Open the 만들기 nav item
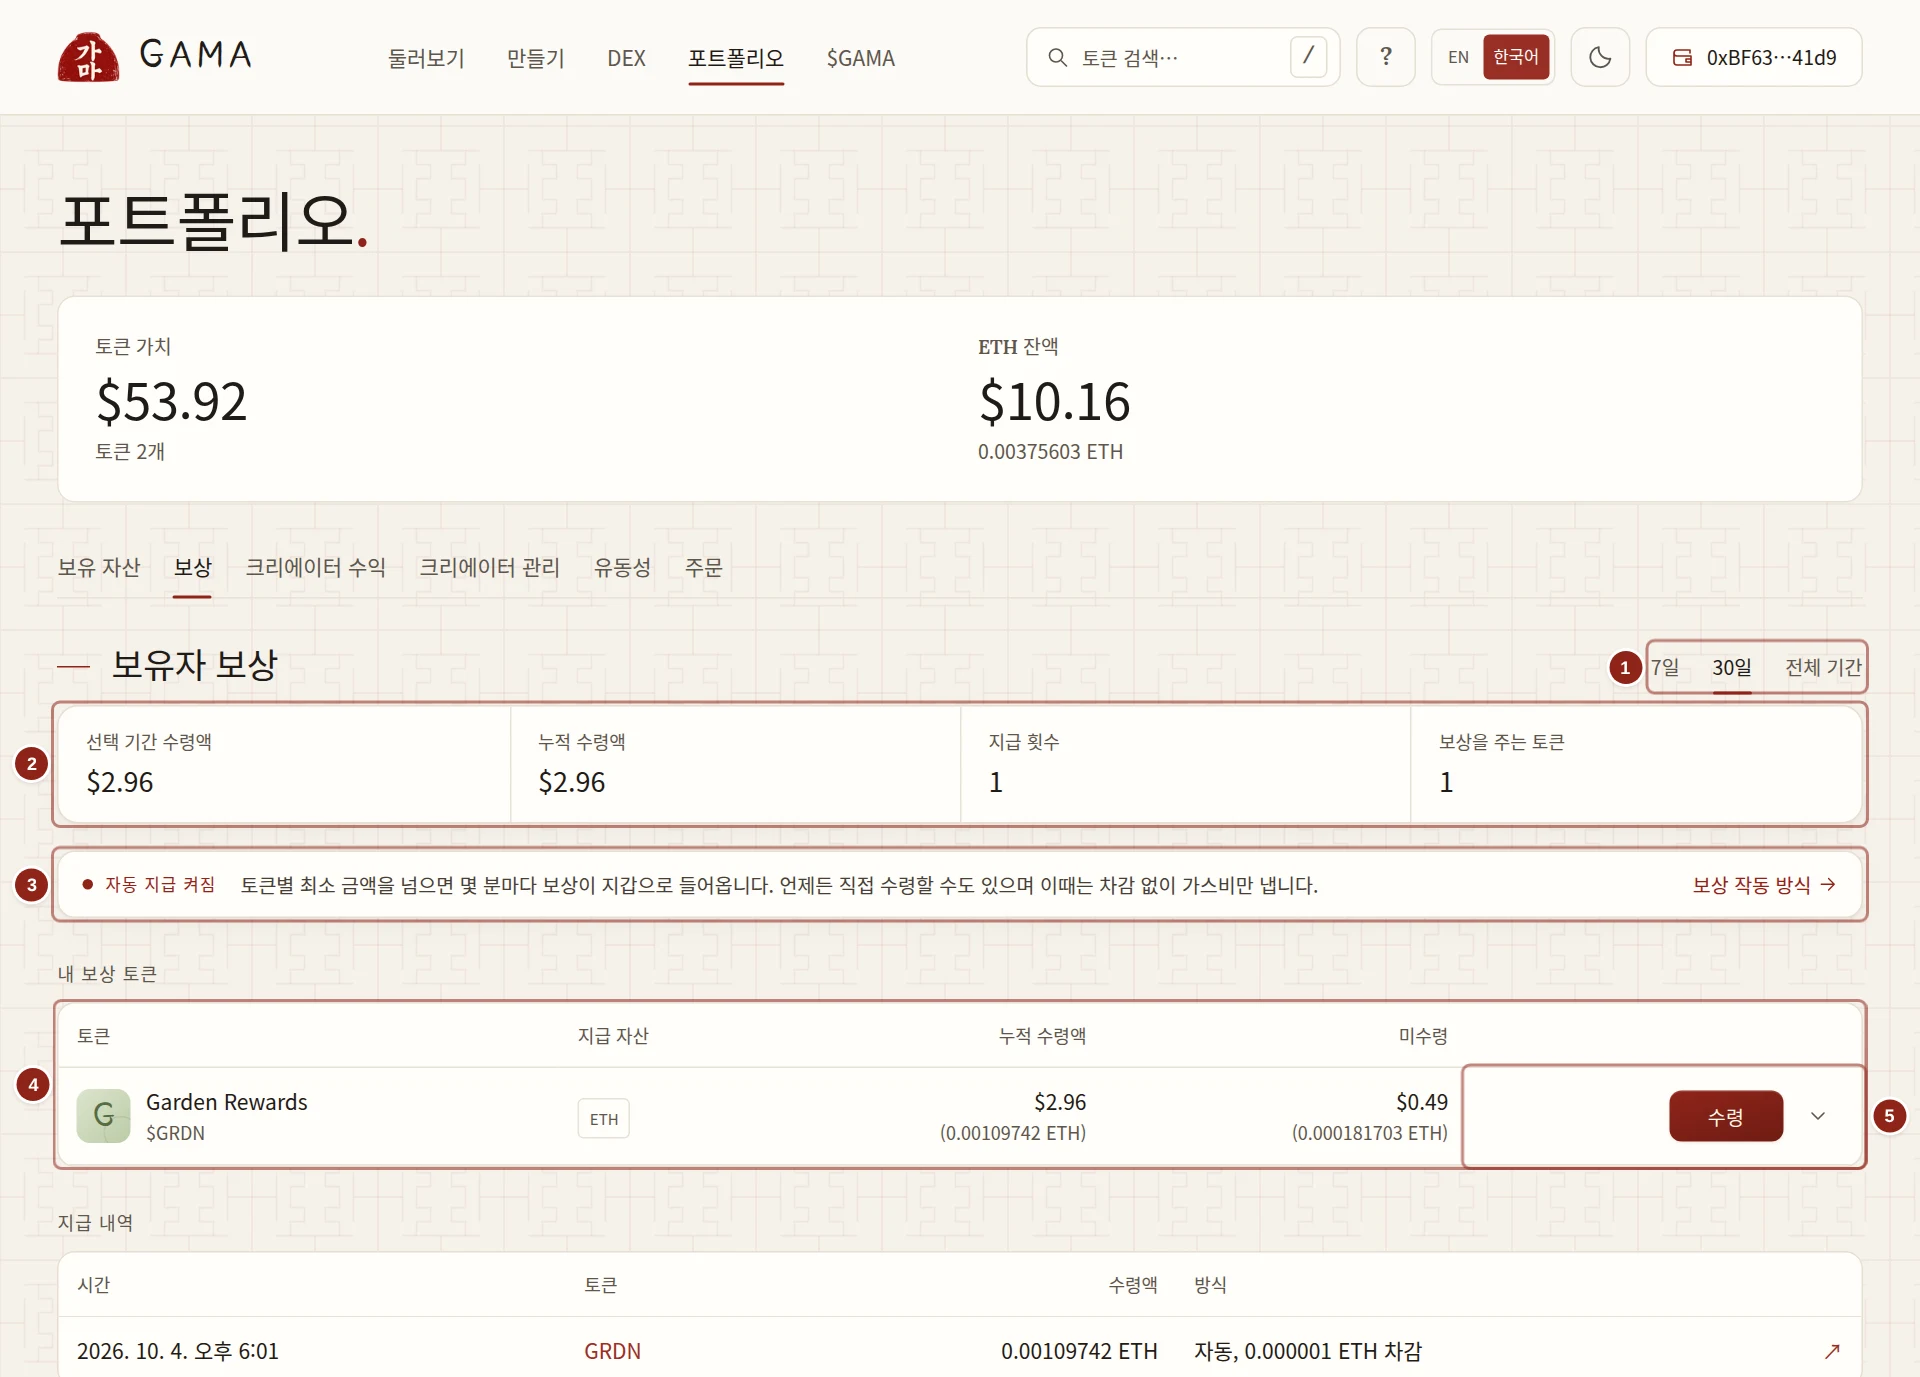This screenshot has height=1377, width=1920. (536, 58)
